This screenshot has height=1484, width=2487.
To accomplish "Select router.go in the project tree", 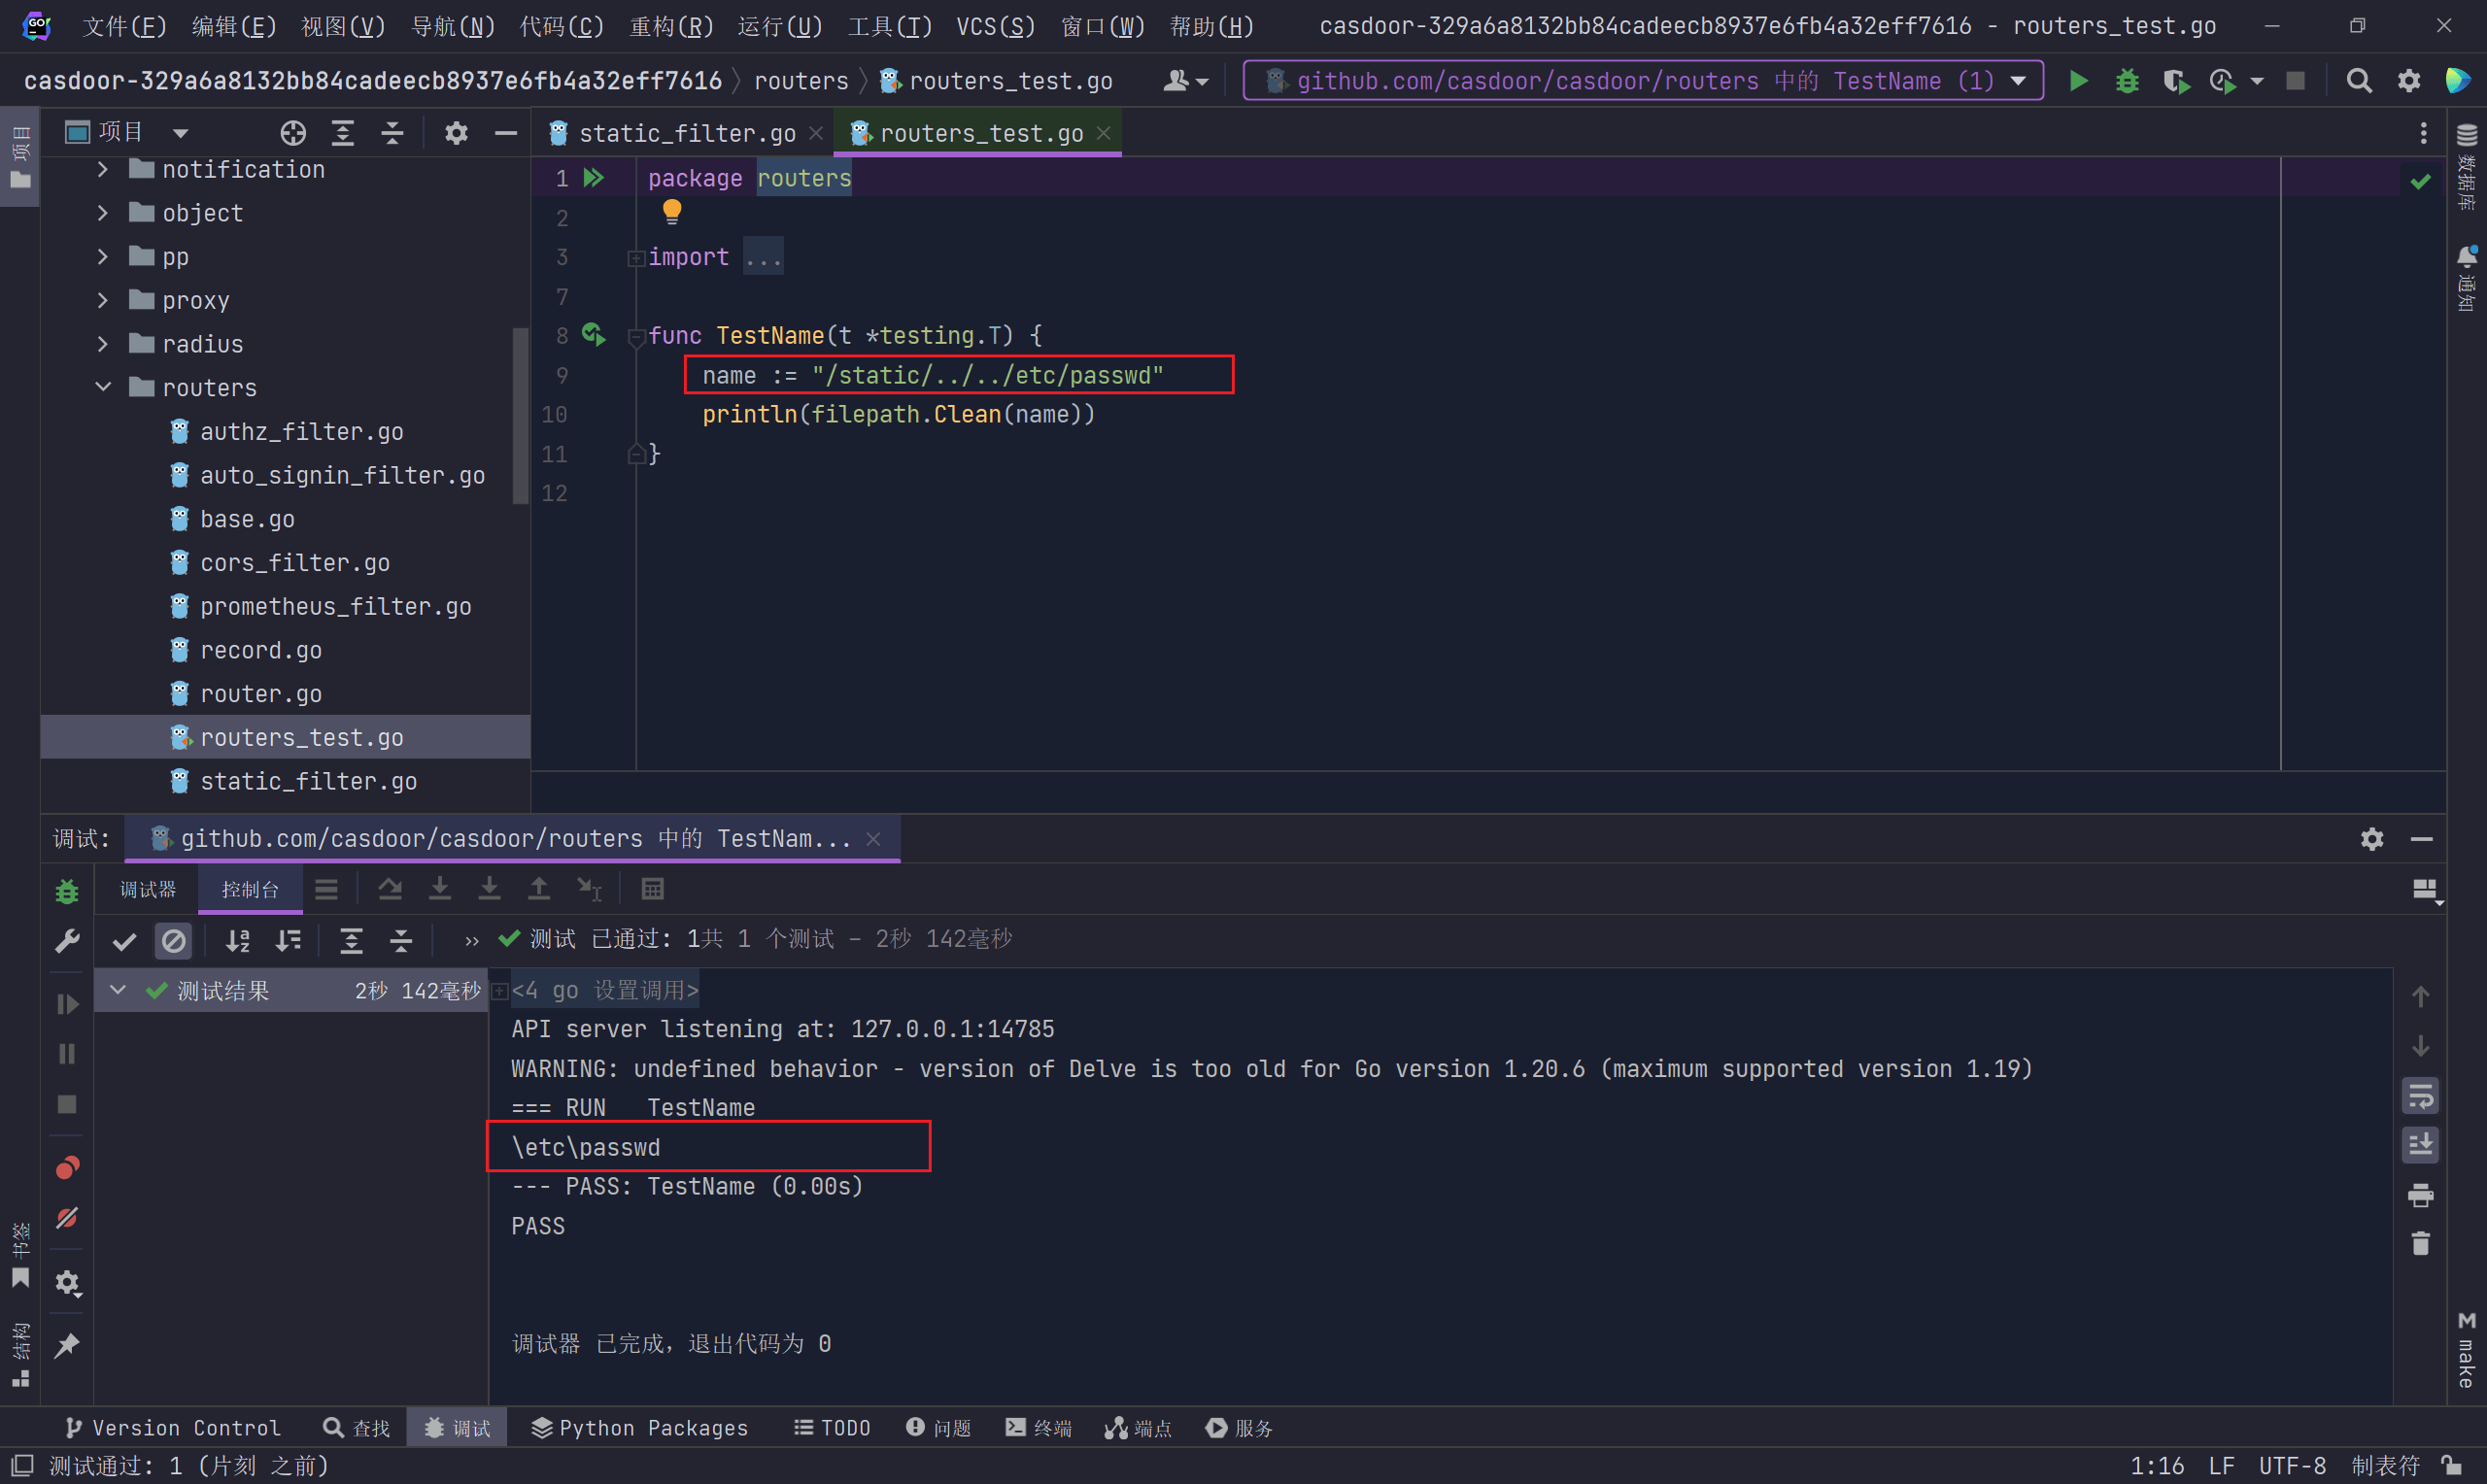I will 260,694.
